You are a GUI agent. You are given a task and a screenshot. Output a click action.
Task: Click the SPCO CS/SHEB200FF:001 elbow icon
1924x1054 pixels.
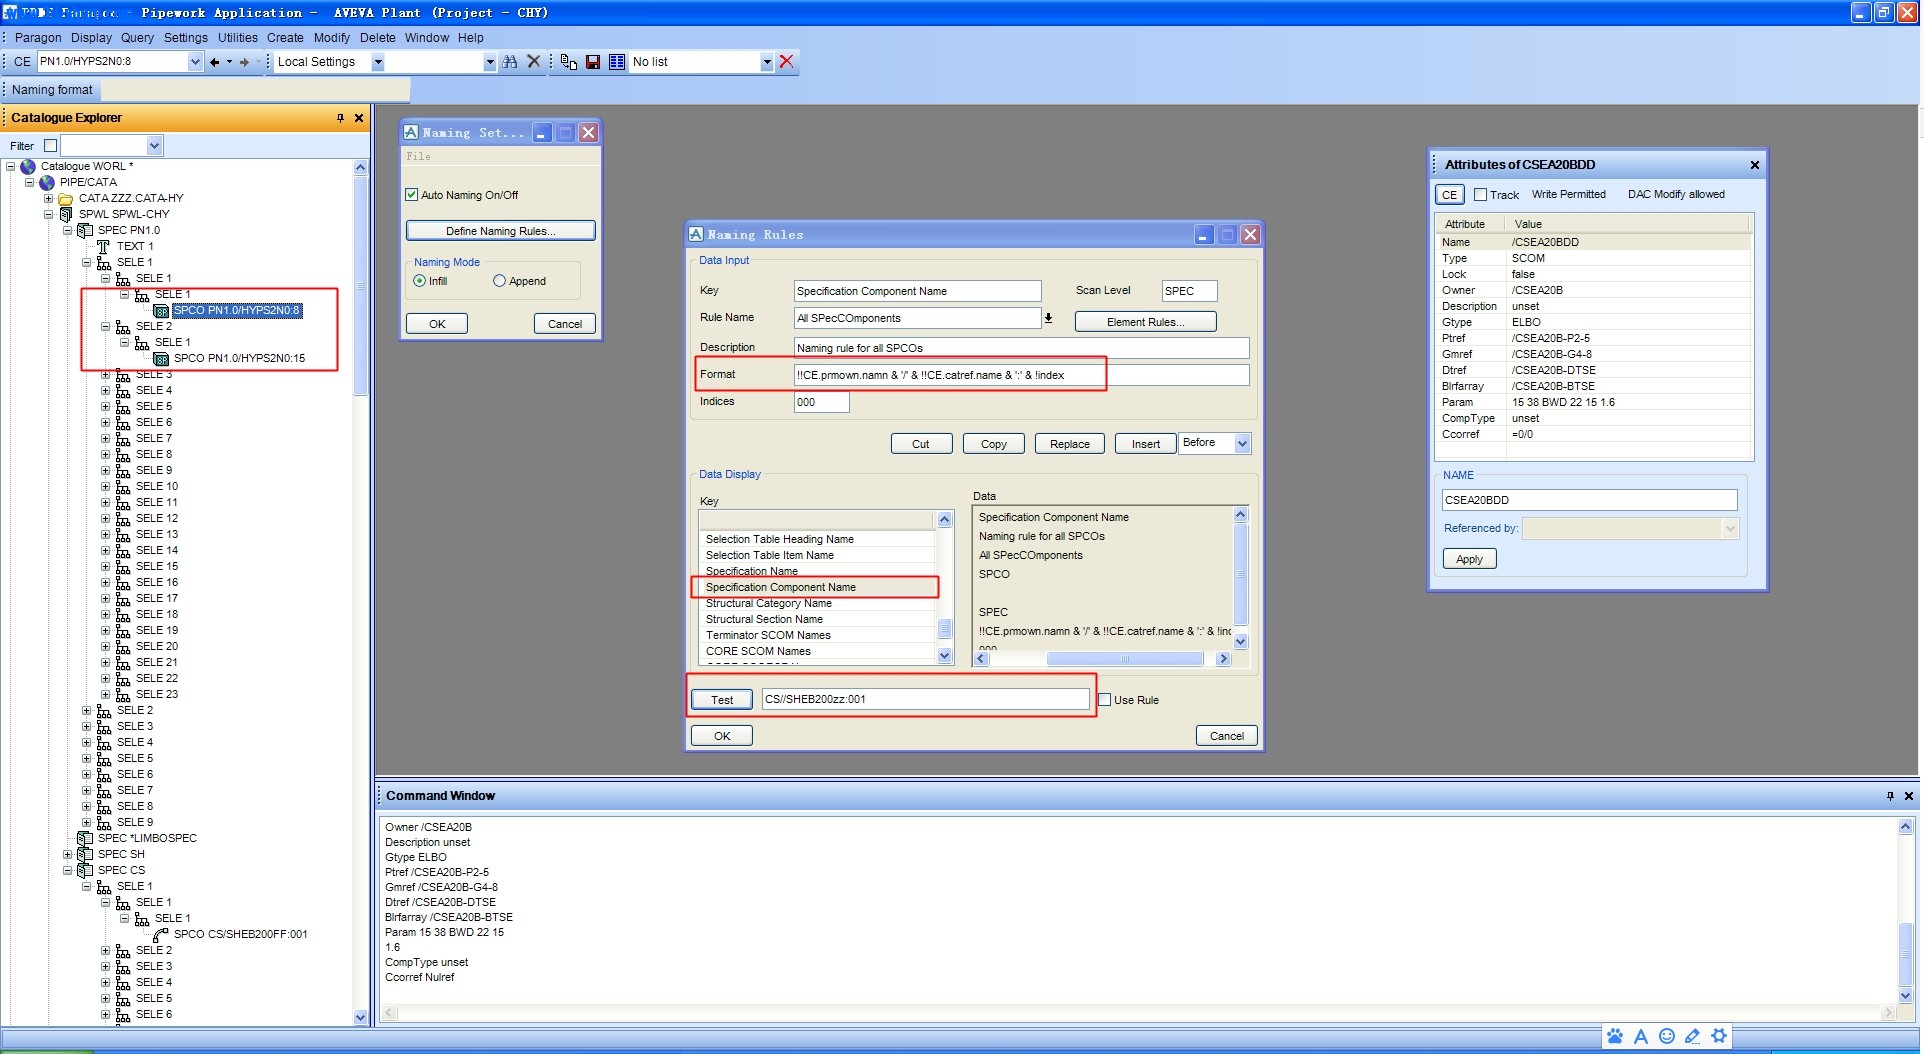click(x=161, y=934)
